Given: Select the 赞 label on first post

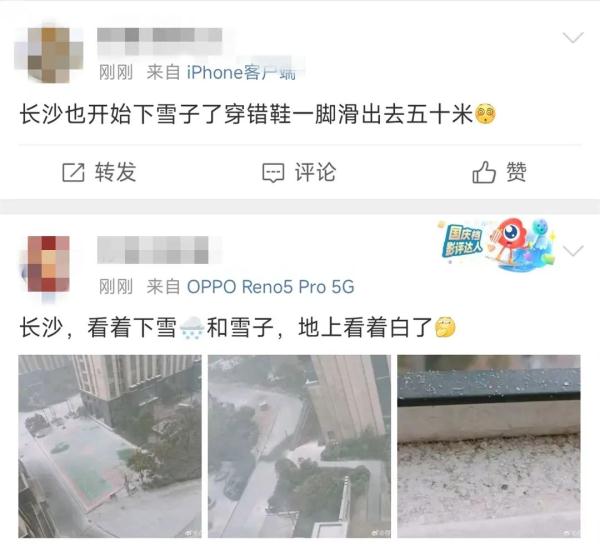Looking at the screenshot, I should [x=517, y=172].
